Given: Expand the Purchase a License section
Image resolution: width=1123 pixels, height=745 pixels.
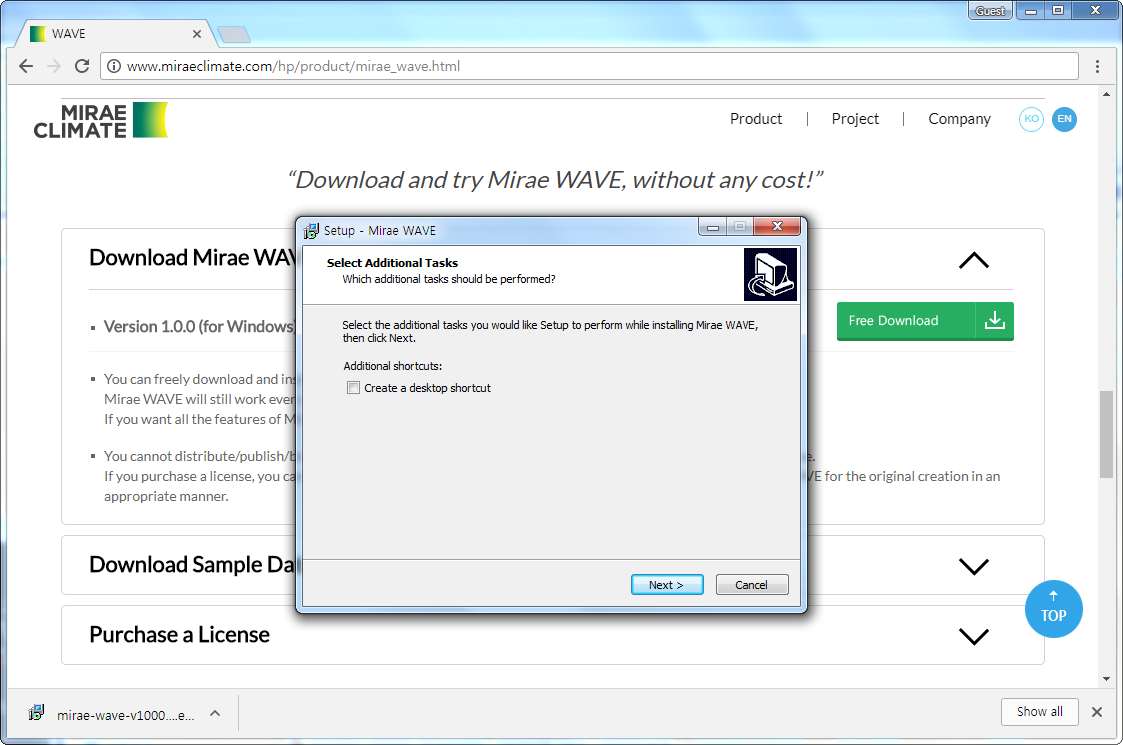Looking at the screenshot, I should 973,636.
